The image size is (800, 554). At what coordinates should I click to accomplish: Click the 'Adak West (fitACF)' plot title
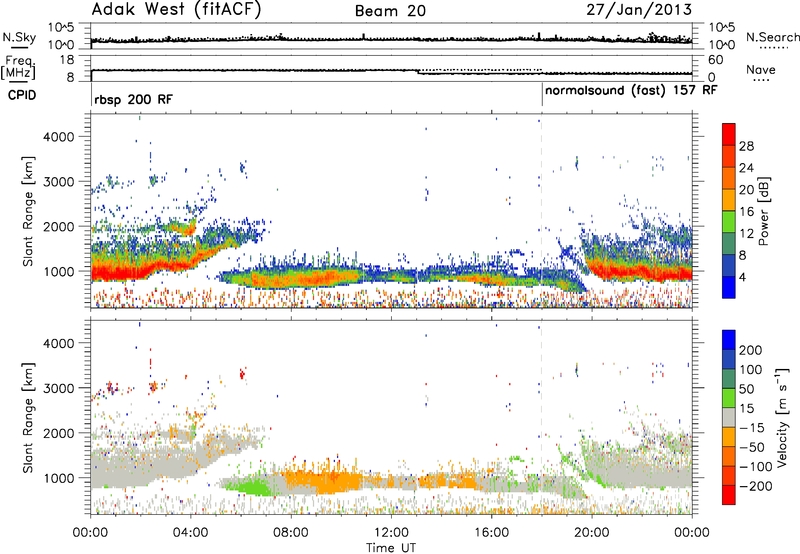(x=176, y=10)
